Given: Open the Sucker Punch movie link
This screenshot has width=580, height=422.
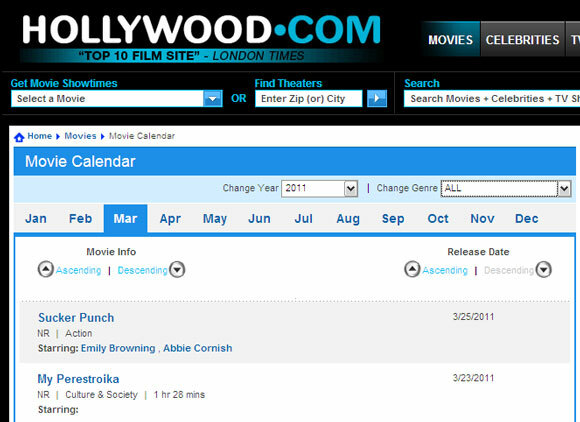Looking at the screenshot, I should [76, 318].
